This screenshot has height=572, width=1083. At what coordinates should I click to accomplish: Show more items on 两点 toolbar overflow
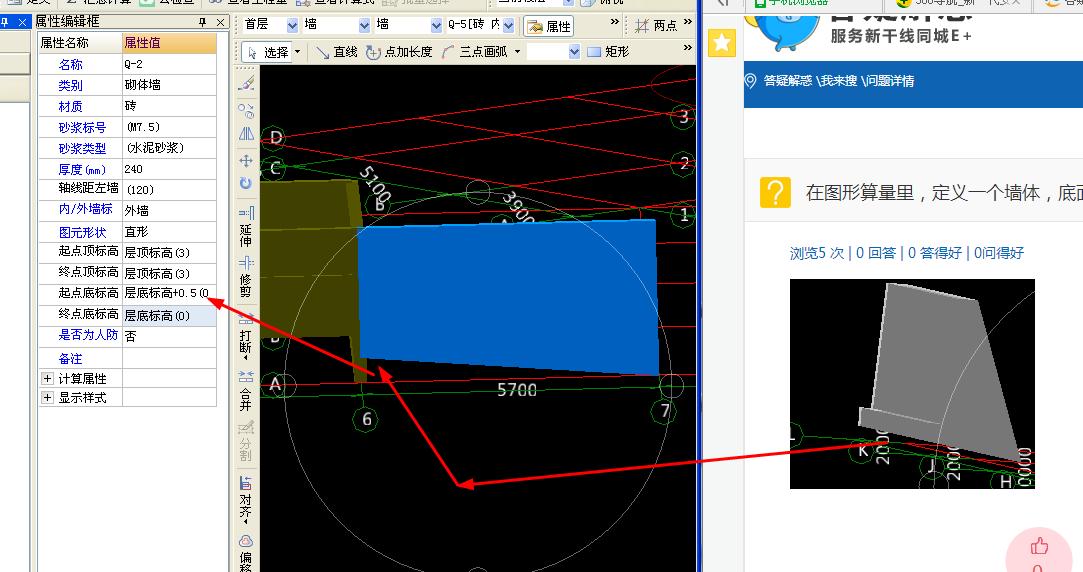687,23
